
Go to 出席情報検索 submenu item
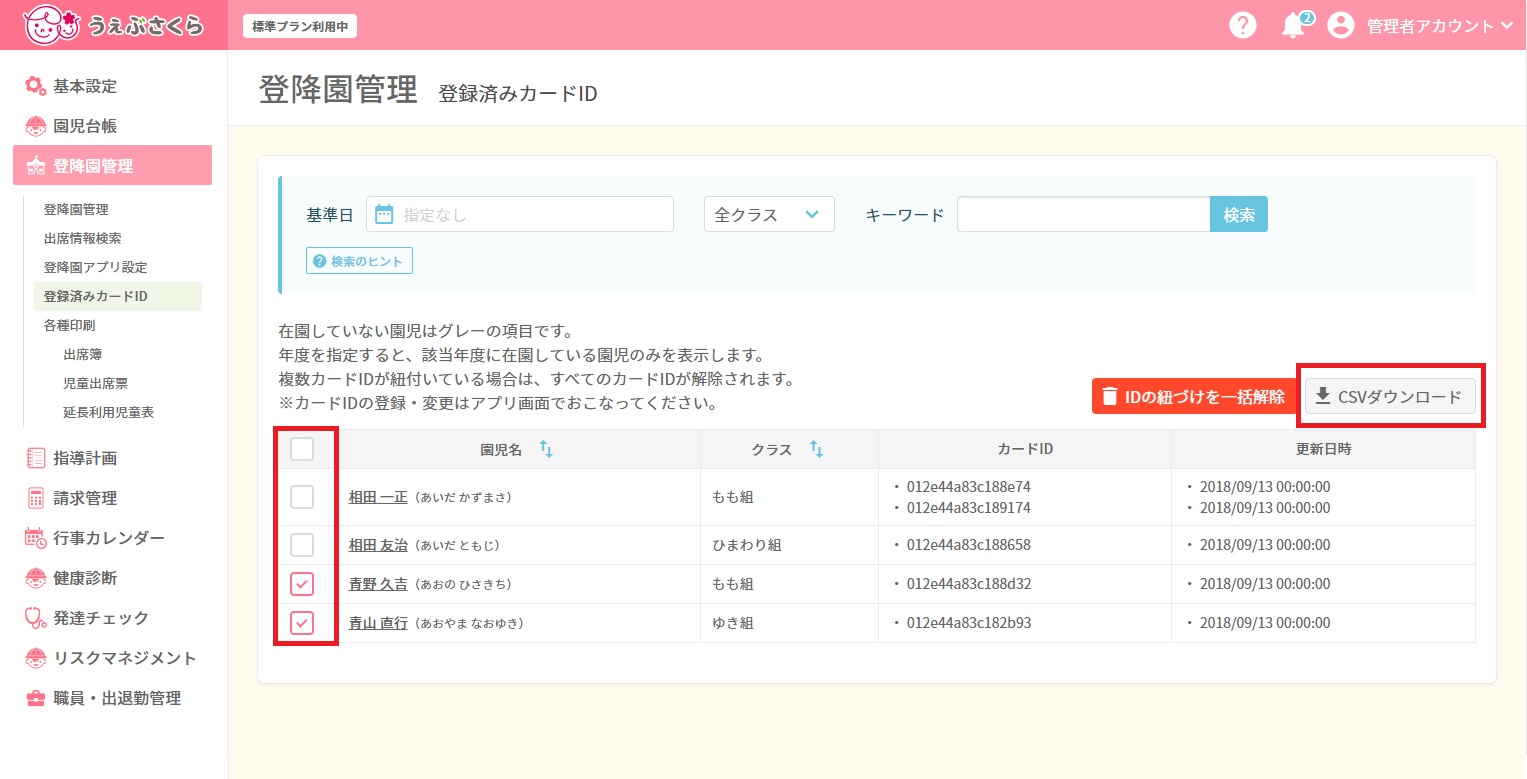83,239
